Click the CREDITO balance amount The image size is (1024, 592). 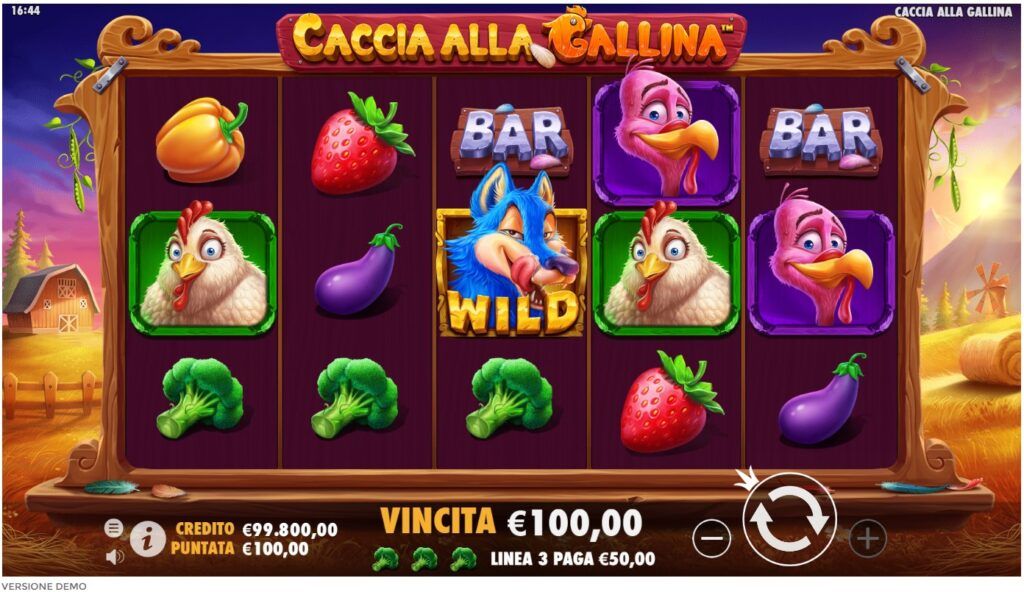pyautogui.click(x=290, y=529)
